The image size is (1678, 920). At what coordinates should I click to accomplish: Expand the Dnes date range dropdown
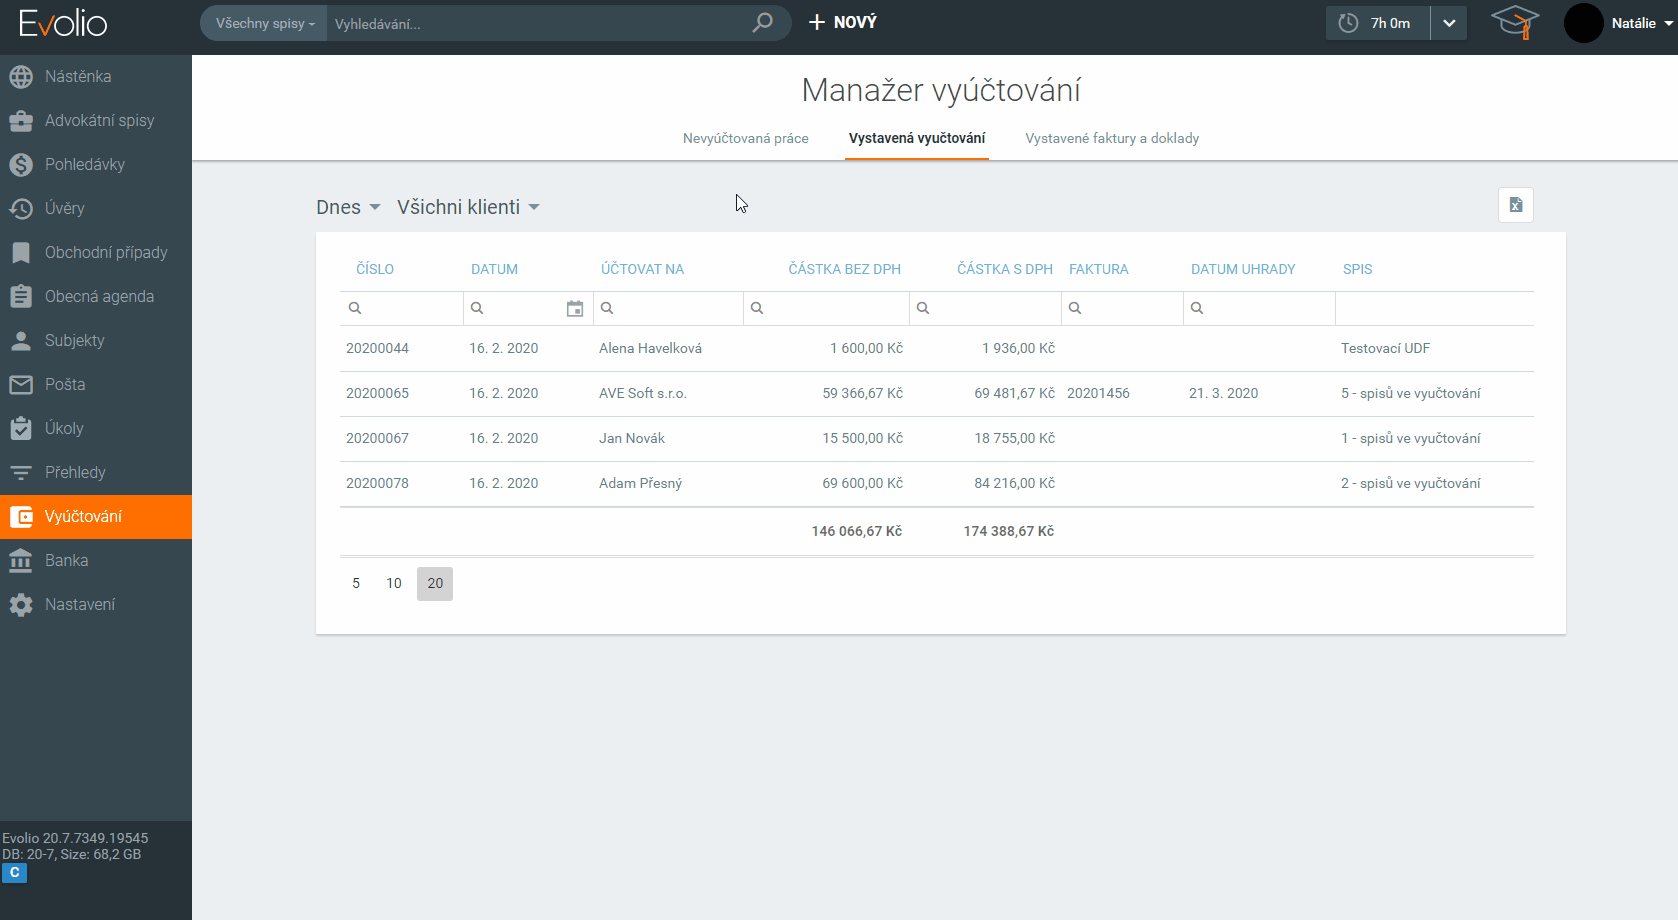(348, 207)
